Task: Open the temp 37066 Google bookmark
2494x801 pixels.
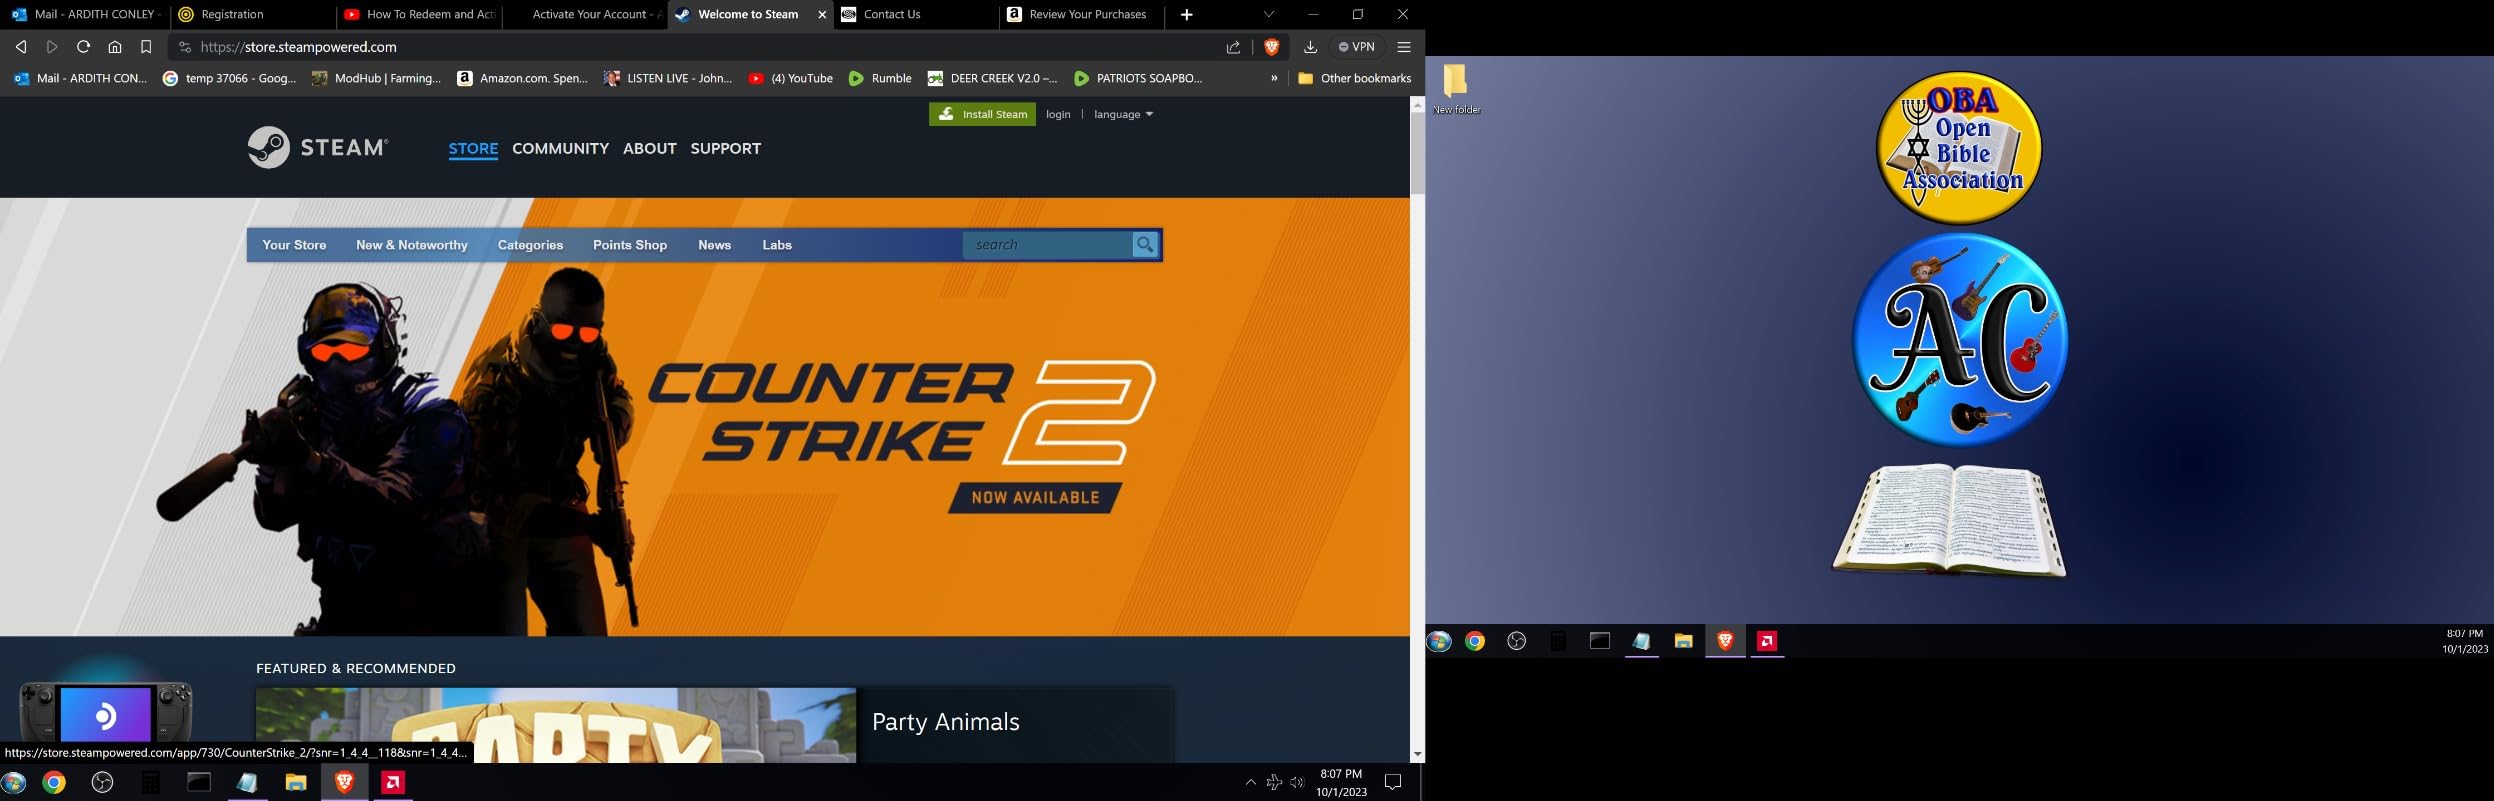Action: click(230, 78)
